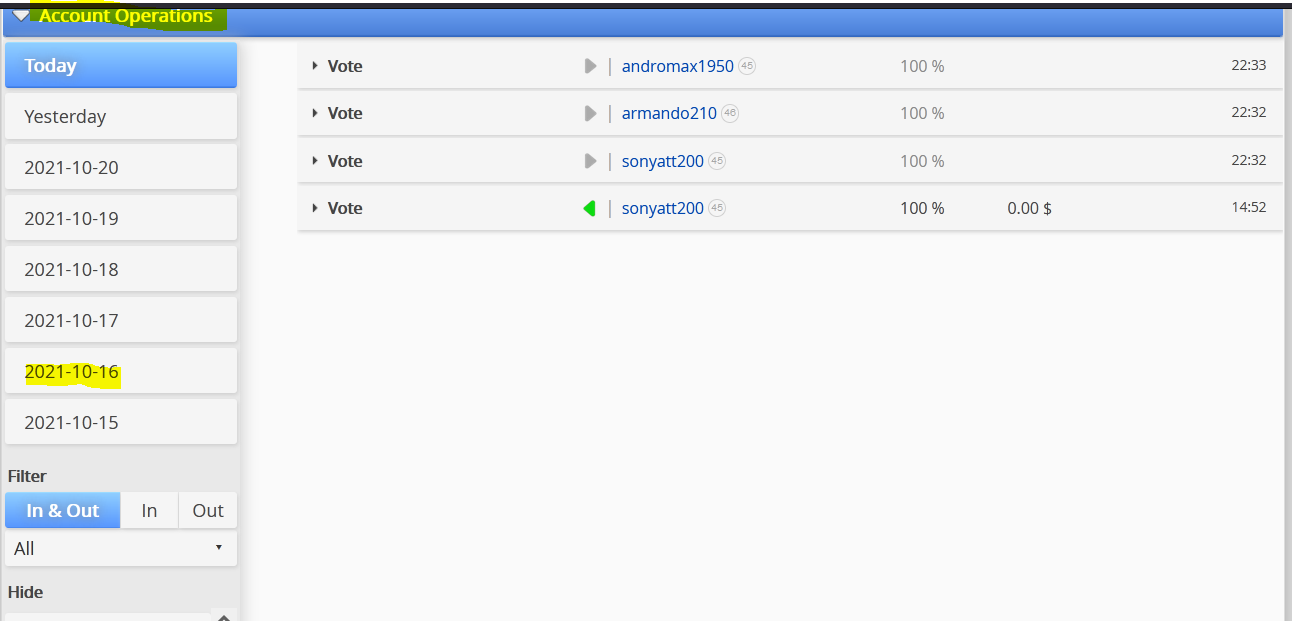Click the scroll arrow in the Hide list
The height and width of the screenshot is (621, 1292).
(x=224, y=616)
